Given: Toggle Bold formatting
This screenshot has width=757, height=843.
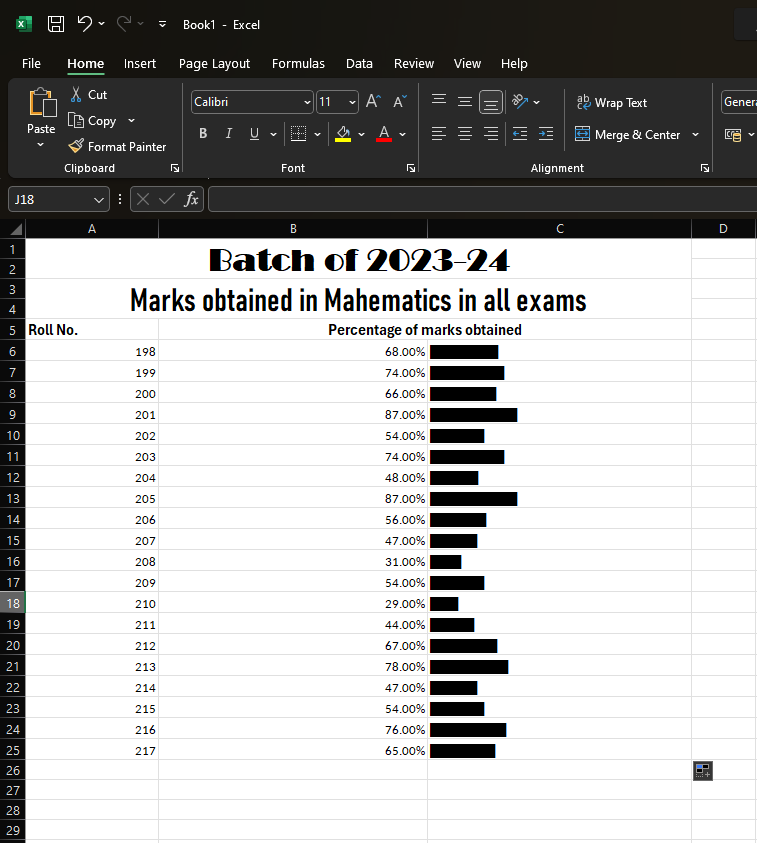Looking at the screenshot, I should click(x=203, y=133).
